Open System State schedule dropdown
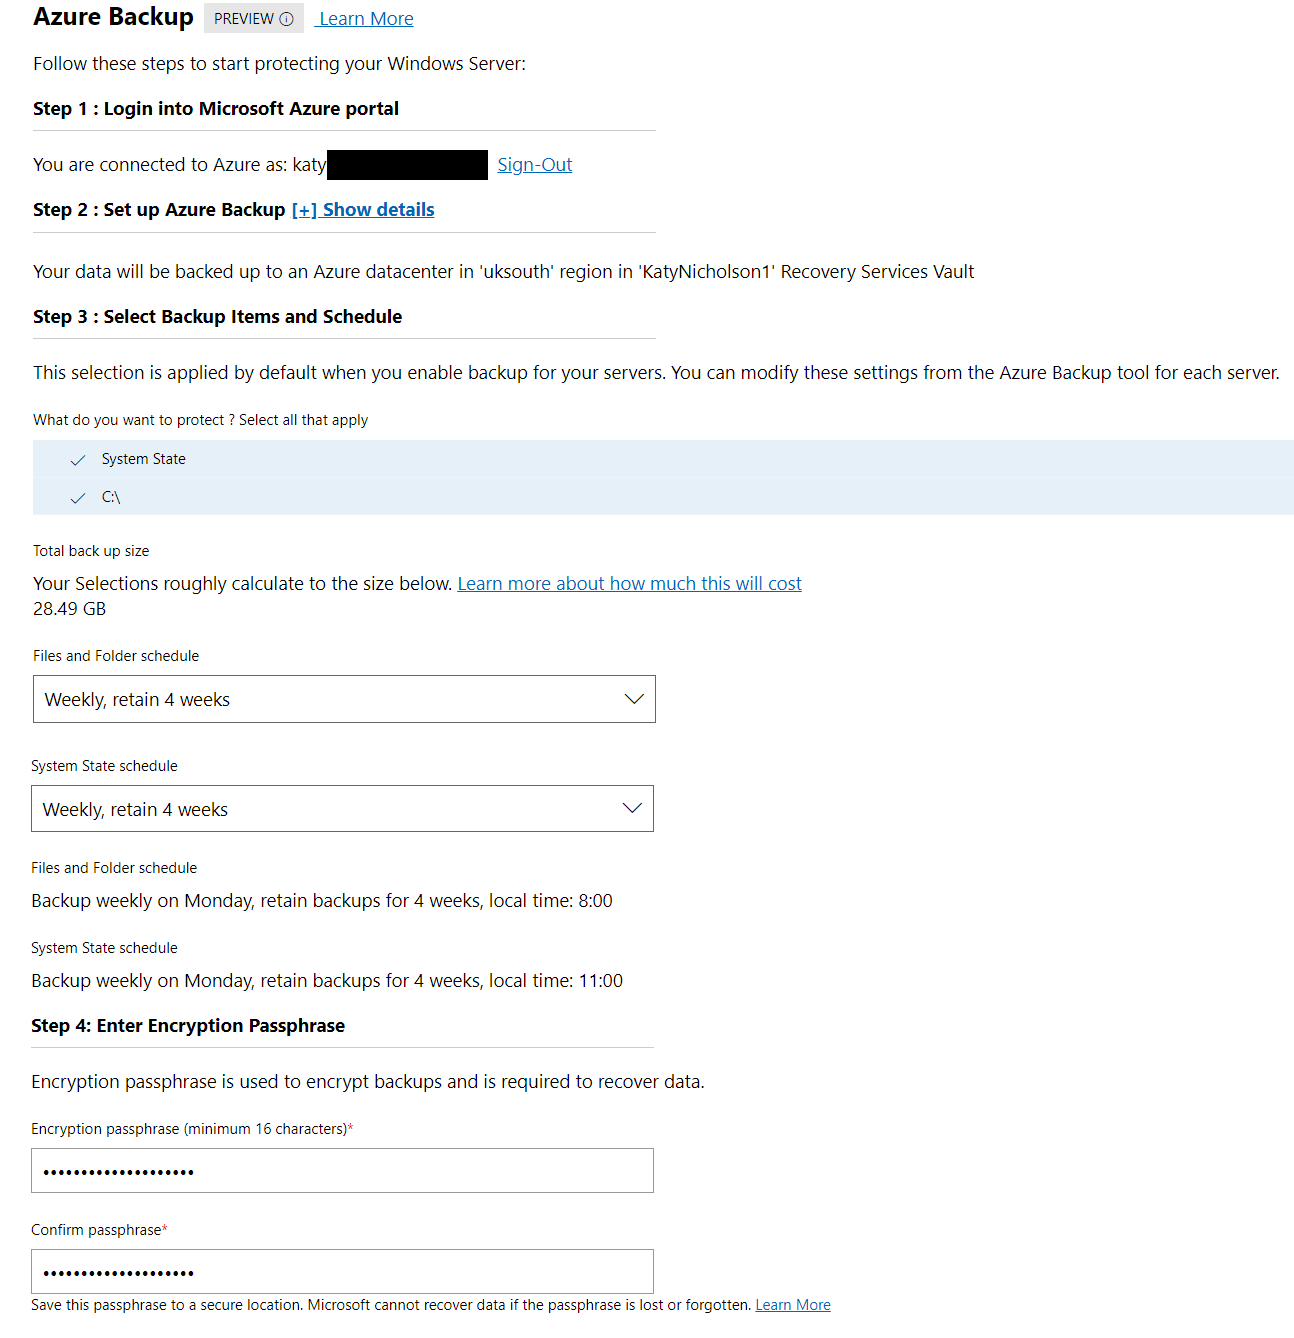The width and height of the screenshot is (1294, 1338). [341, 809]
